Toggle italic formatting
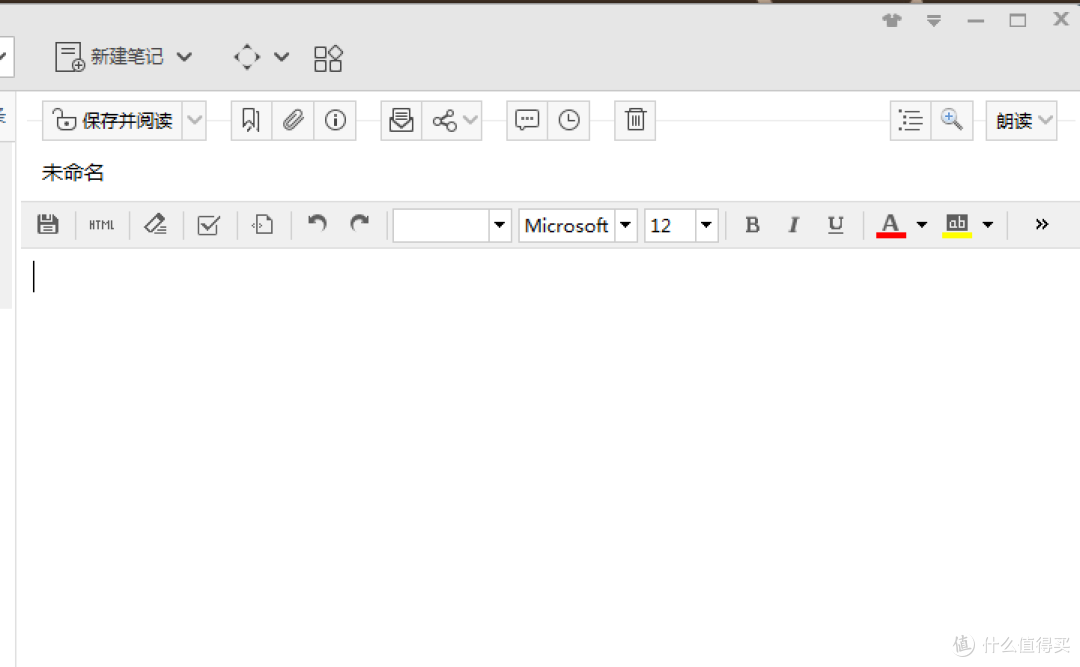Screen dimensions: 1080x667 [x=793, y=225]
